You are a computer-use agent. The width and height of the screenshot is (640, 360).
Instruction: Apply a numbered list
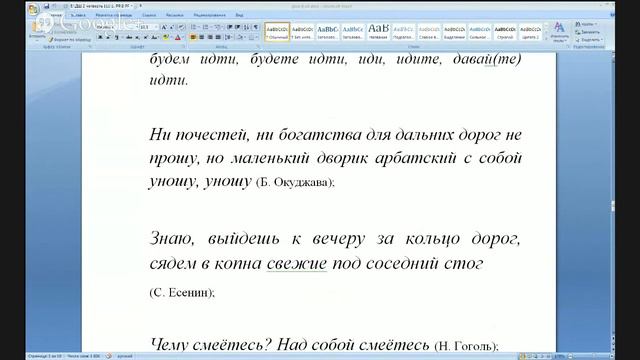pos(206,27)
